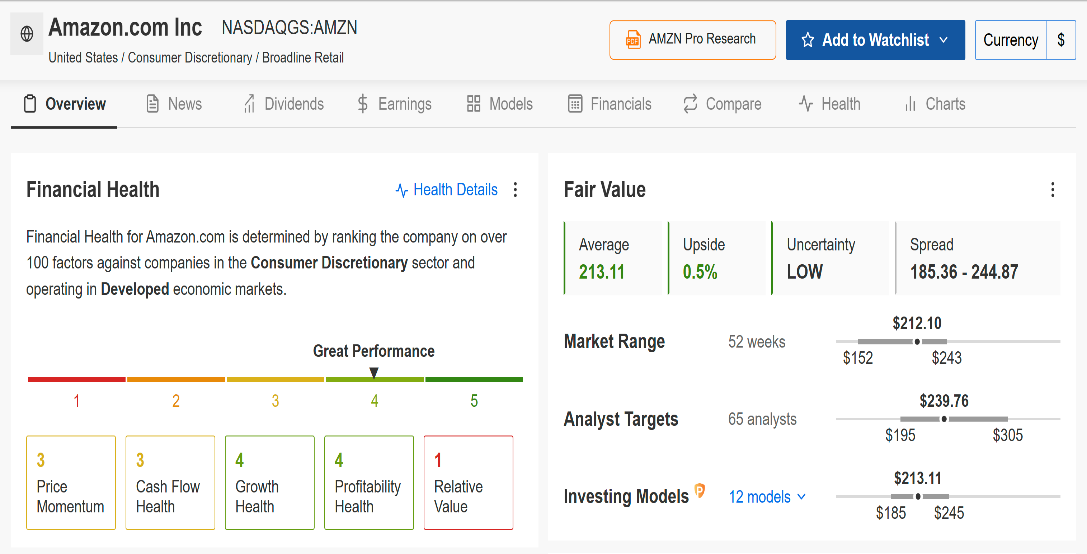The height and width of the screenshot is (554, 1087).
Task: Click the 52 weeks label
Action: (x=757, y=342)
